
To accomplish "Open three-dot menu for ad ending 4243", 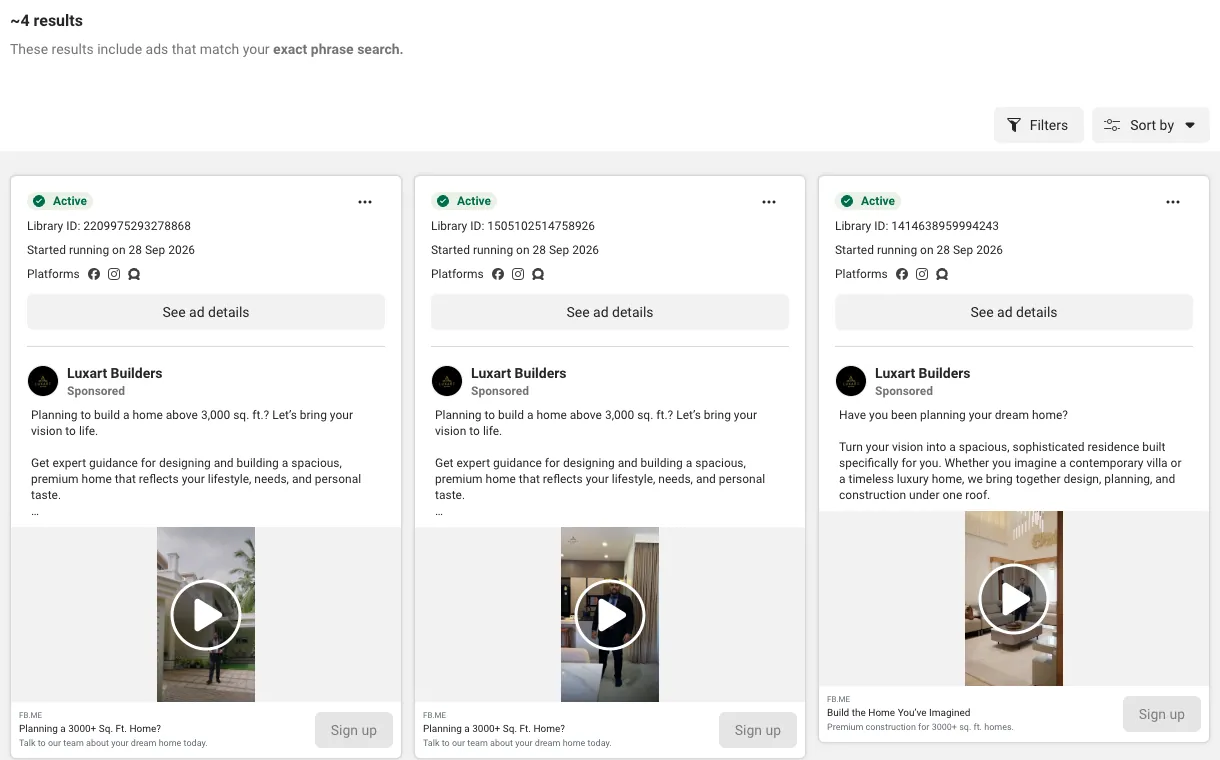I will (x=1173, y=202).
